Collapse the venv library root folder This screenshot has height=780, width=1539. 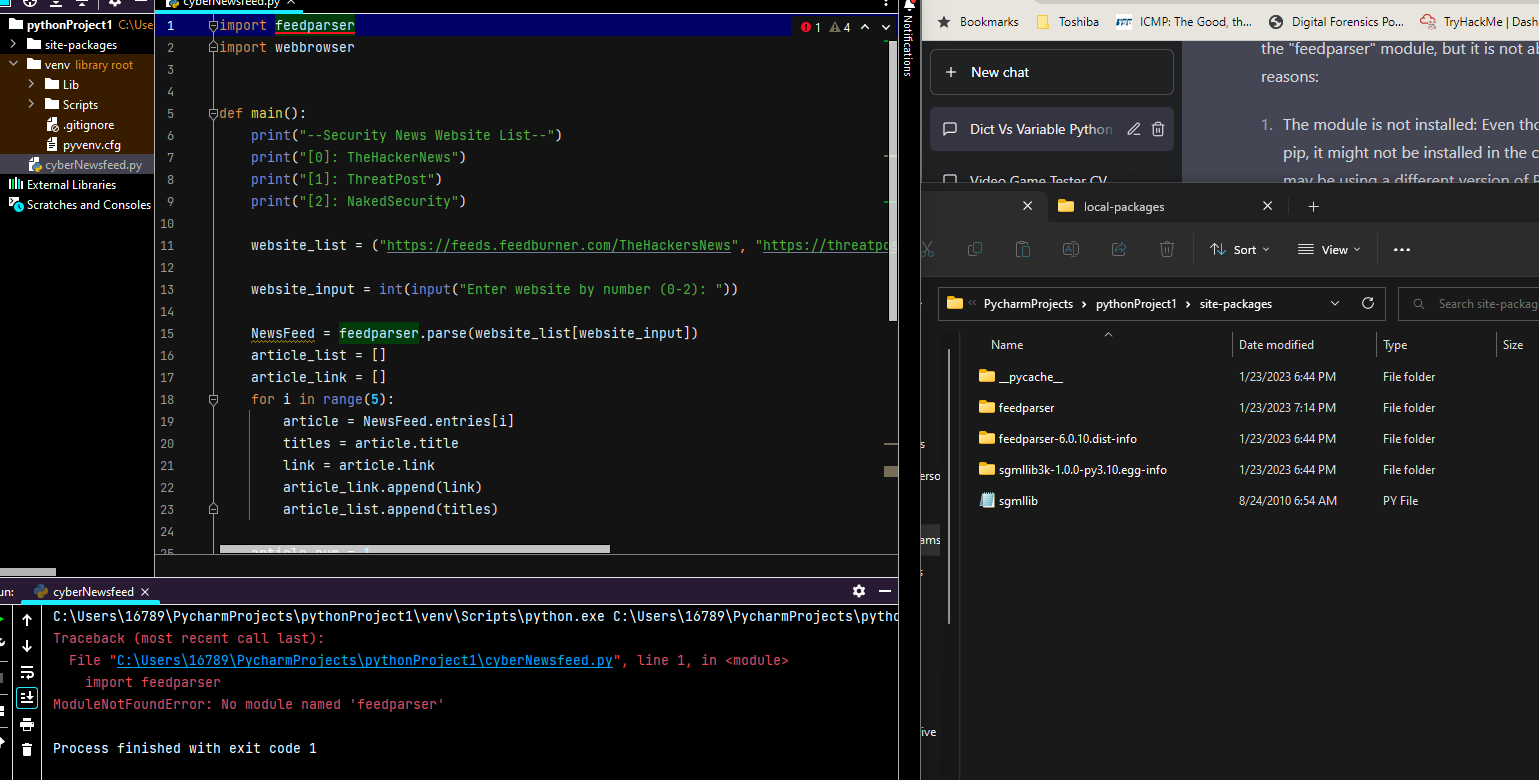12,64
